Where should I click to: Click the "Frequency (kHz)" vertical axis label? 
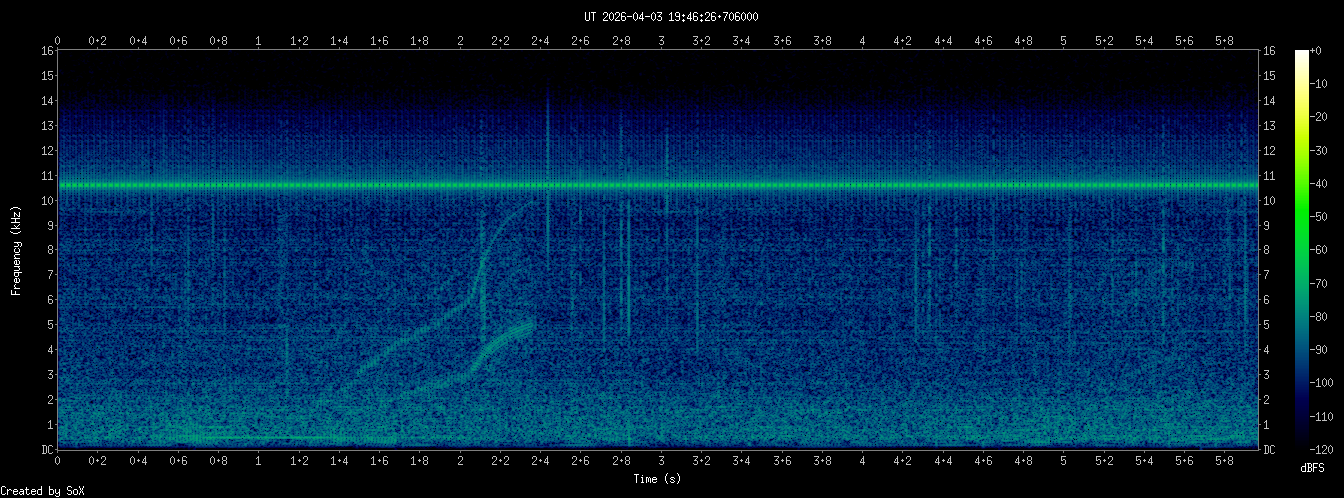(x=16, y=249)
